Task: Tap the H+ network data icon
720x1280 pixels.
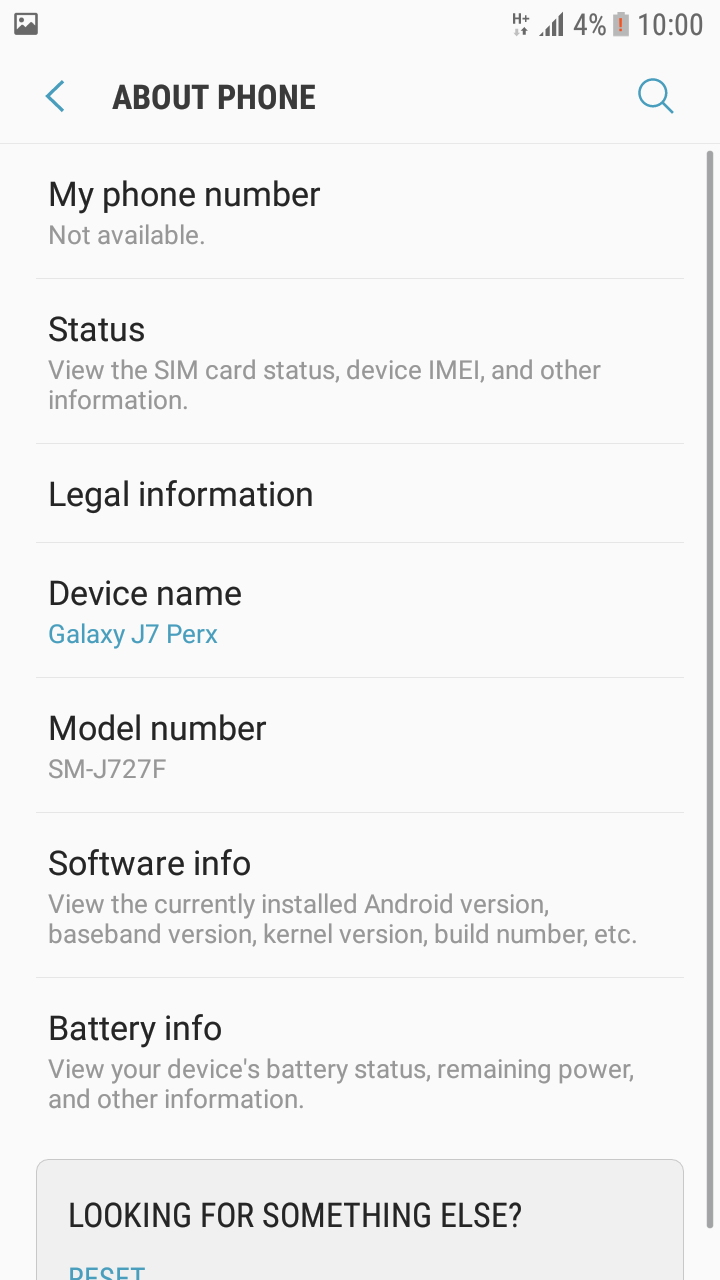Action: (520, 24)
